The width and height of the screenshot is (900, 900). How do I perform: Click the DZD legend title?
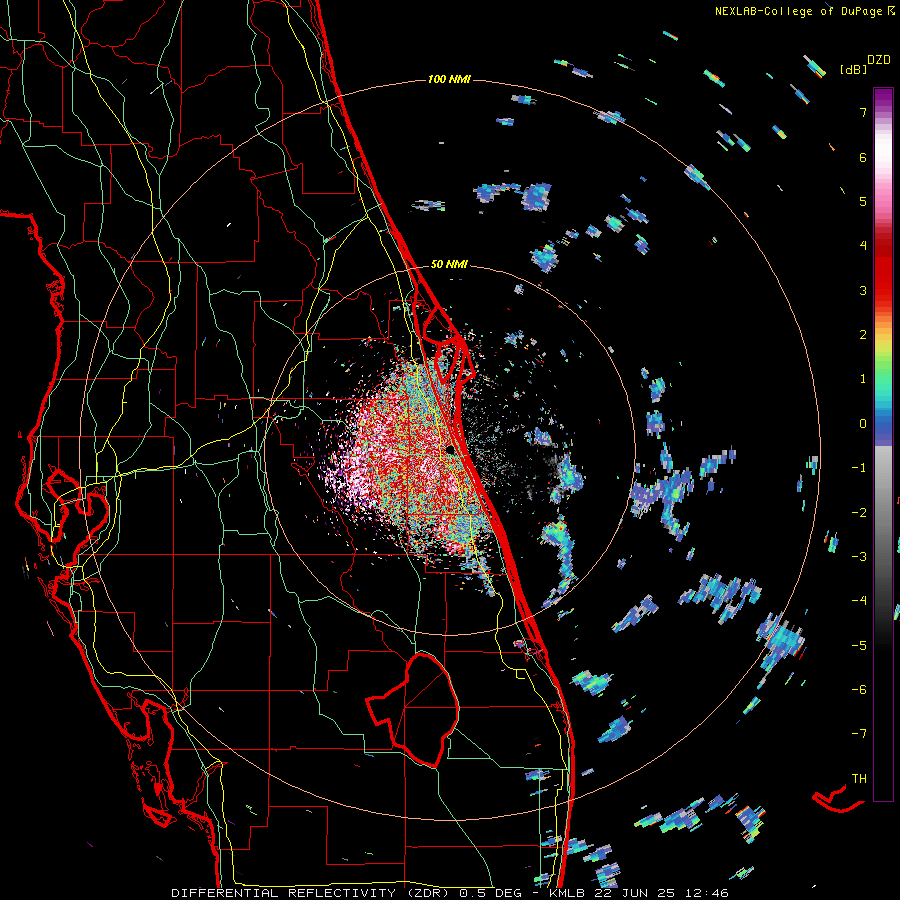pos(879,60)
